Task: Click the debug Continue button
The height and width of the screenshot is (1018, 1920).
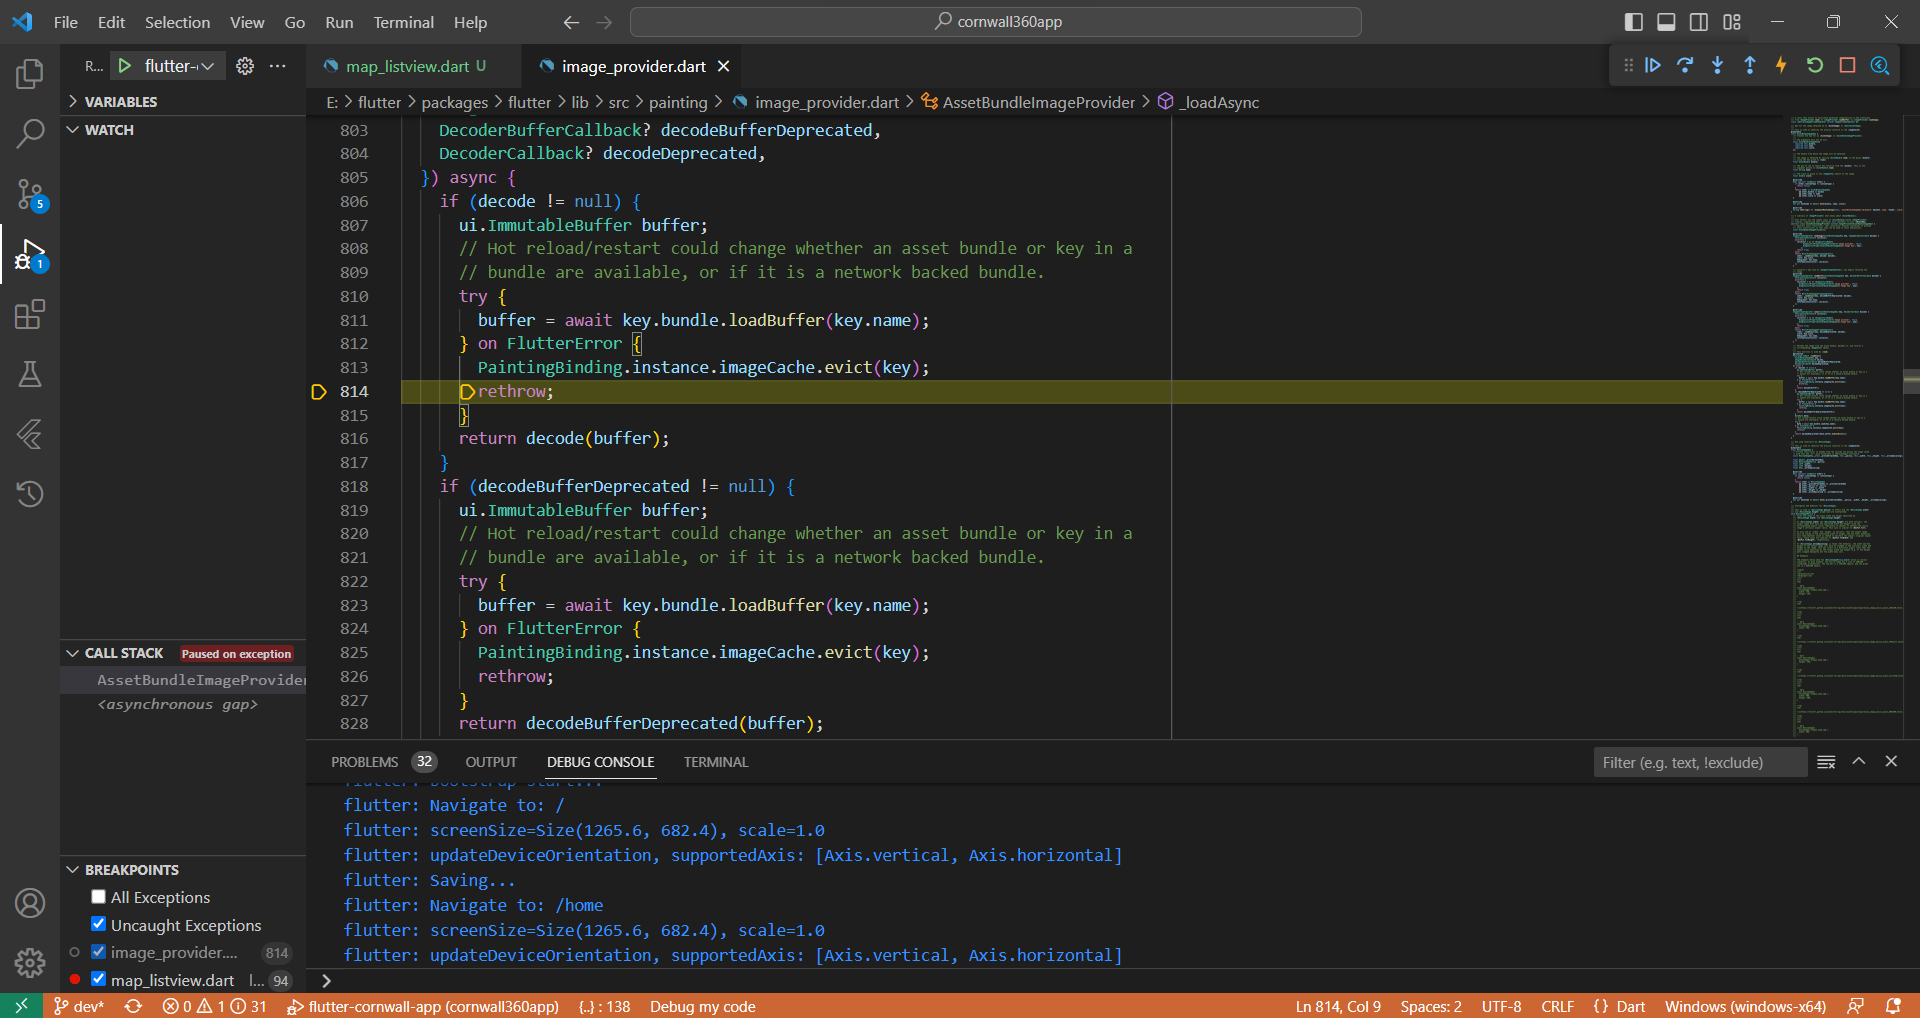Action: (x=1653, y=66)
